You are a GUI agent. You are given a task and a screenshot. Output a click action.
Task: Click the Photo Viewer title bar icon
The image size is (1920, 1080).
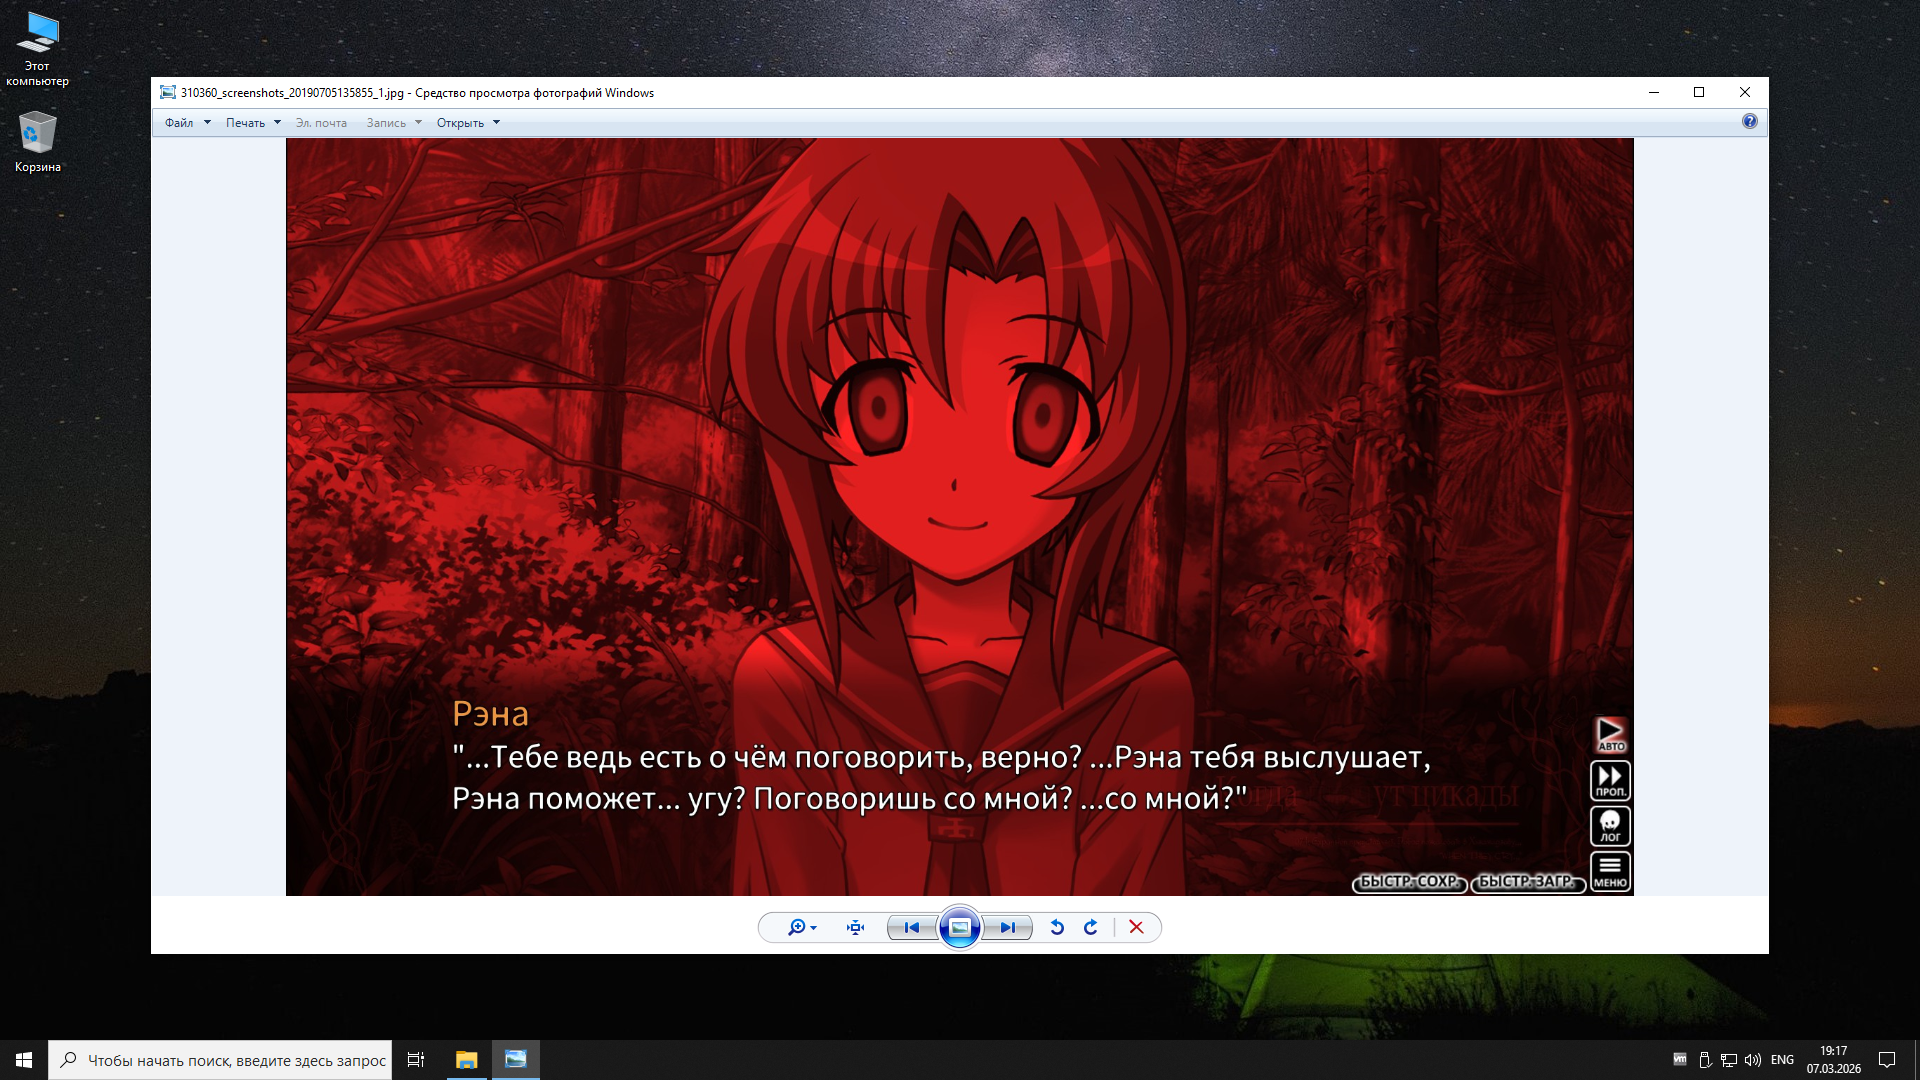tap(168, 92)
